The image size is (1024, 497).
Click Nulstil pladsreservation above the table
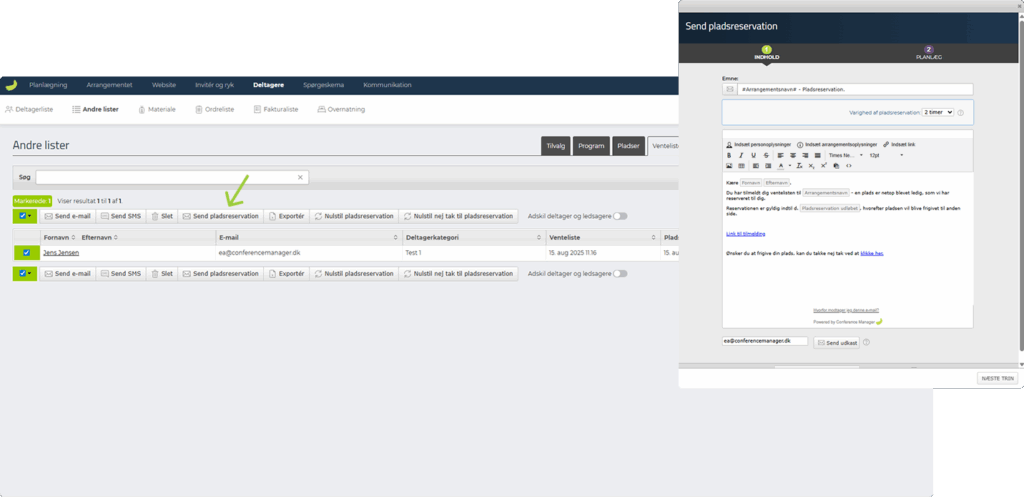coord(354,216)
